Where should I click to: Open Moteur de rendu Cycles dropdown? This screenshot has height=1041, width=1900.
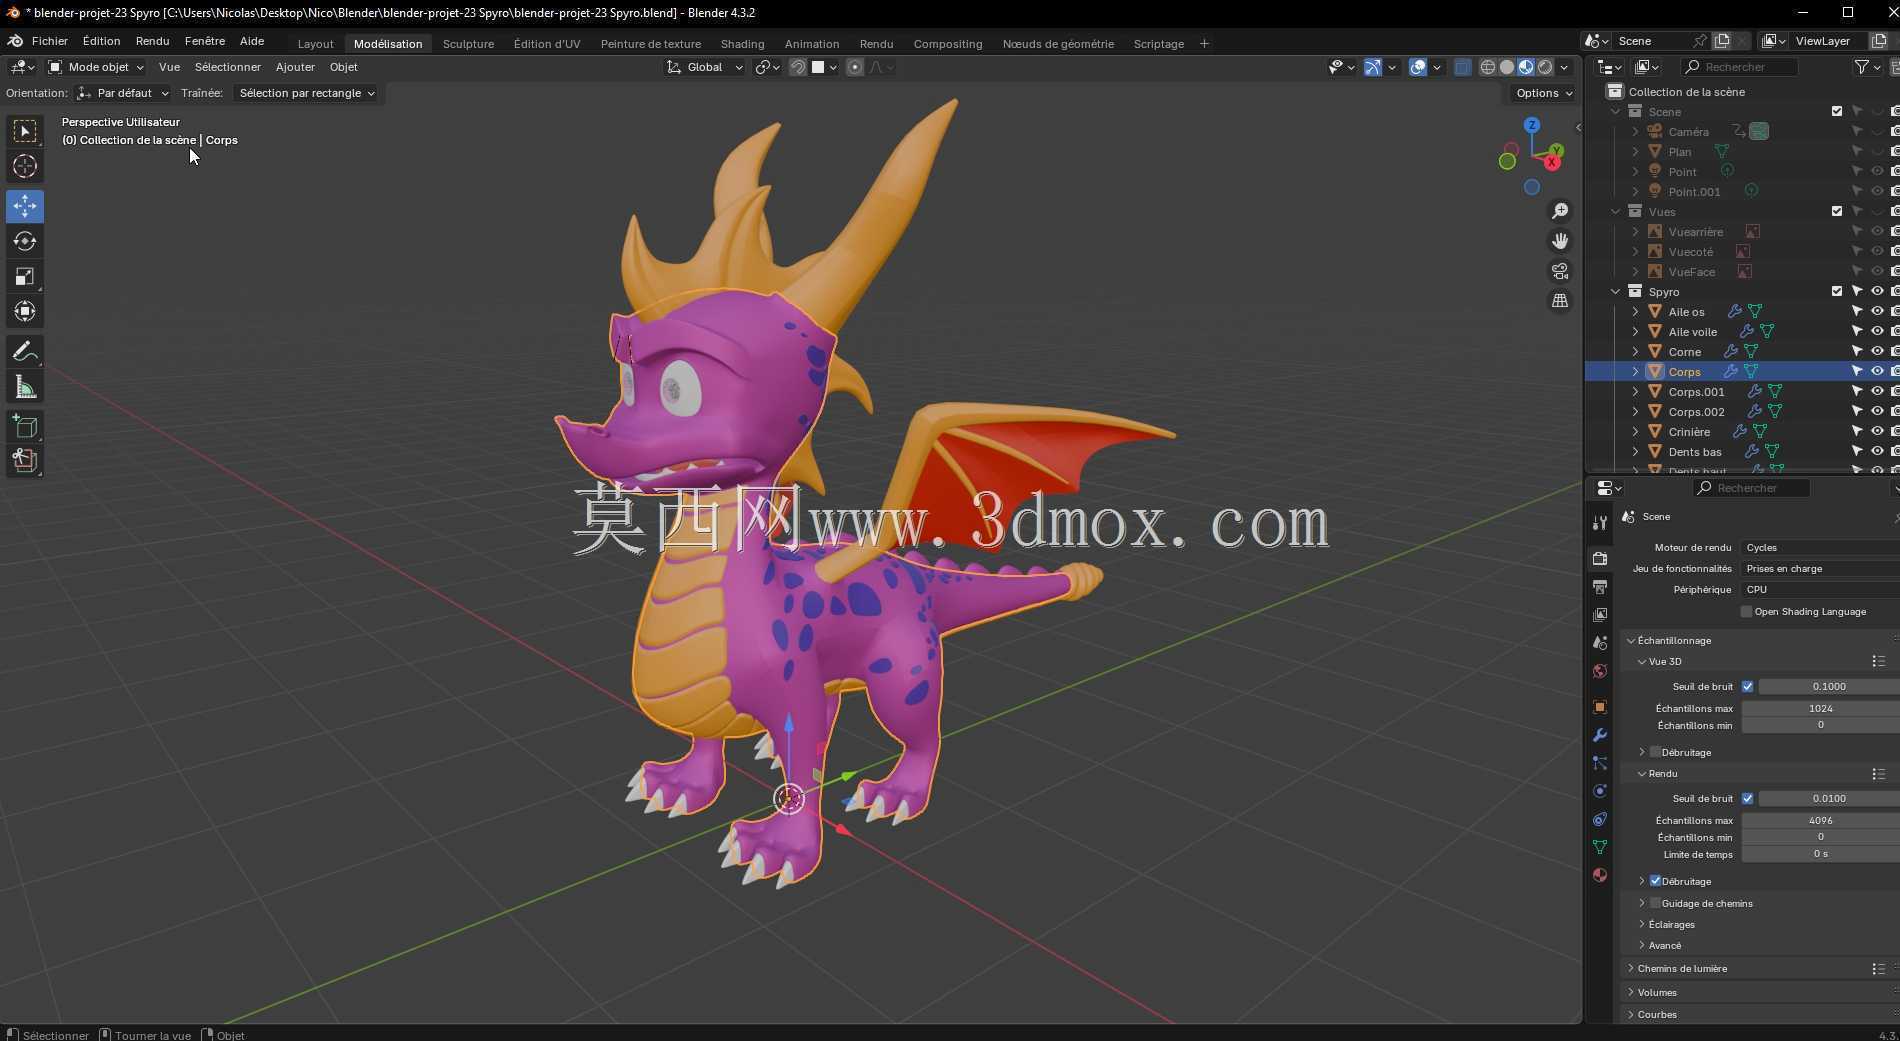point(1820,547)
